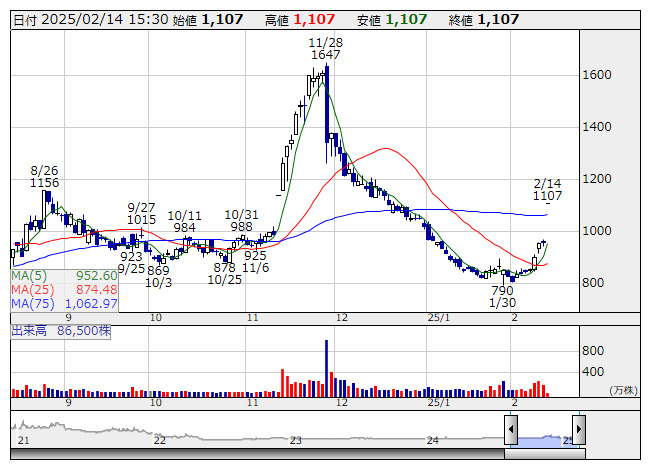653x470 pixels.
Task: Click the 790 1/30 low label
Action: (502, 296)
